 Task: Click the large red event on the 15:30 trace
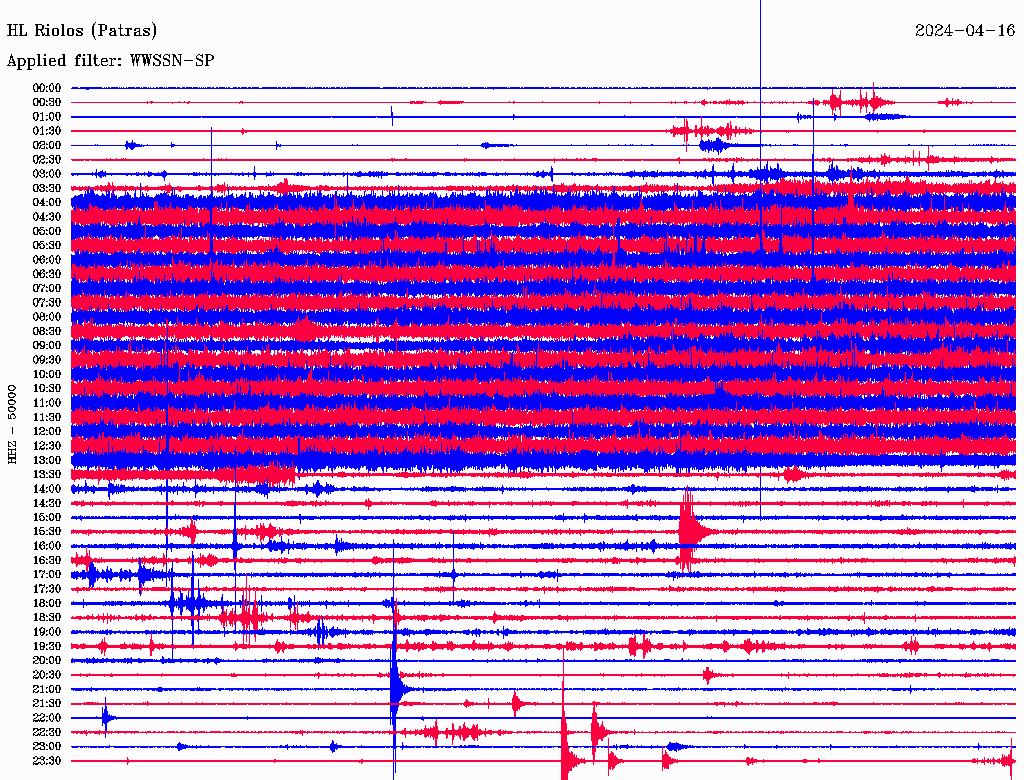pos(689,530)
